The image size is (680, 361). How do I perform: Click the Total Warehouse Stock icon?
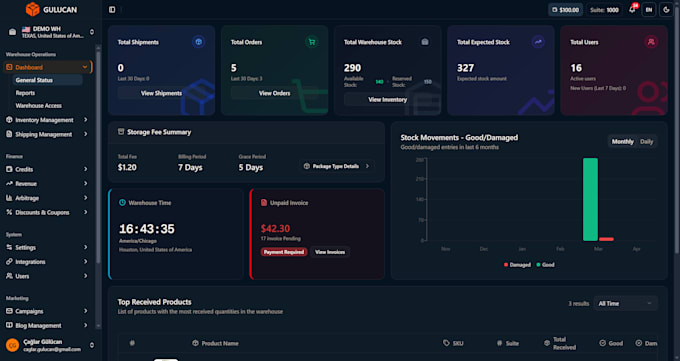pos(425,42)
